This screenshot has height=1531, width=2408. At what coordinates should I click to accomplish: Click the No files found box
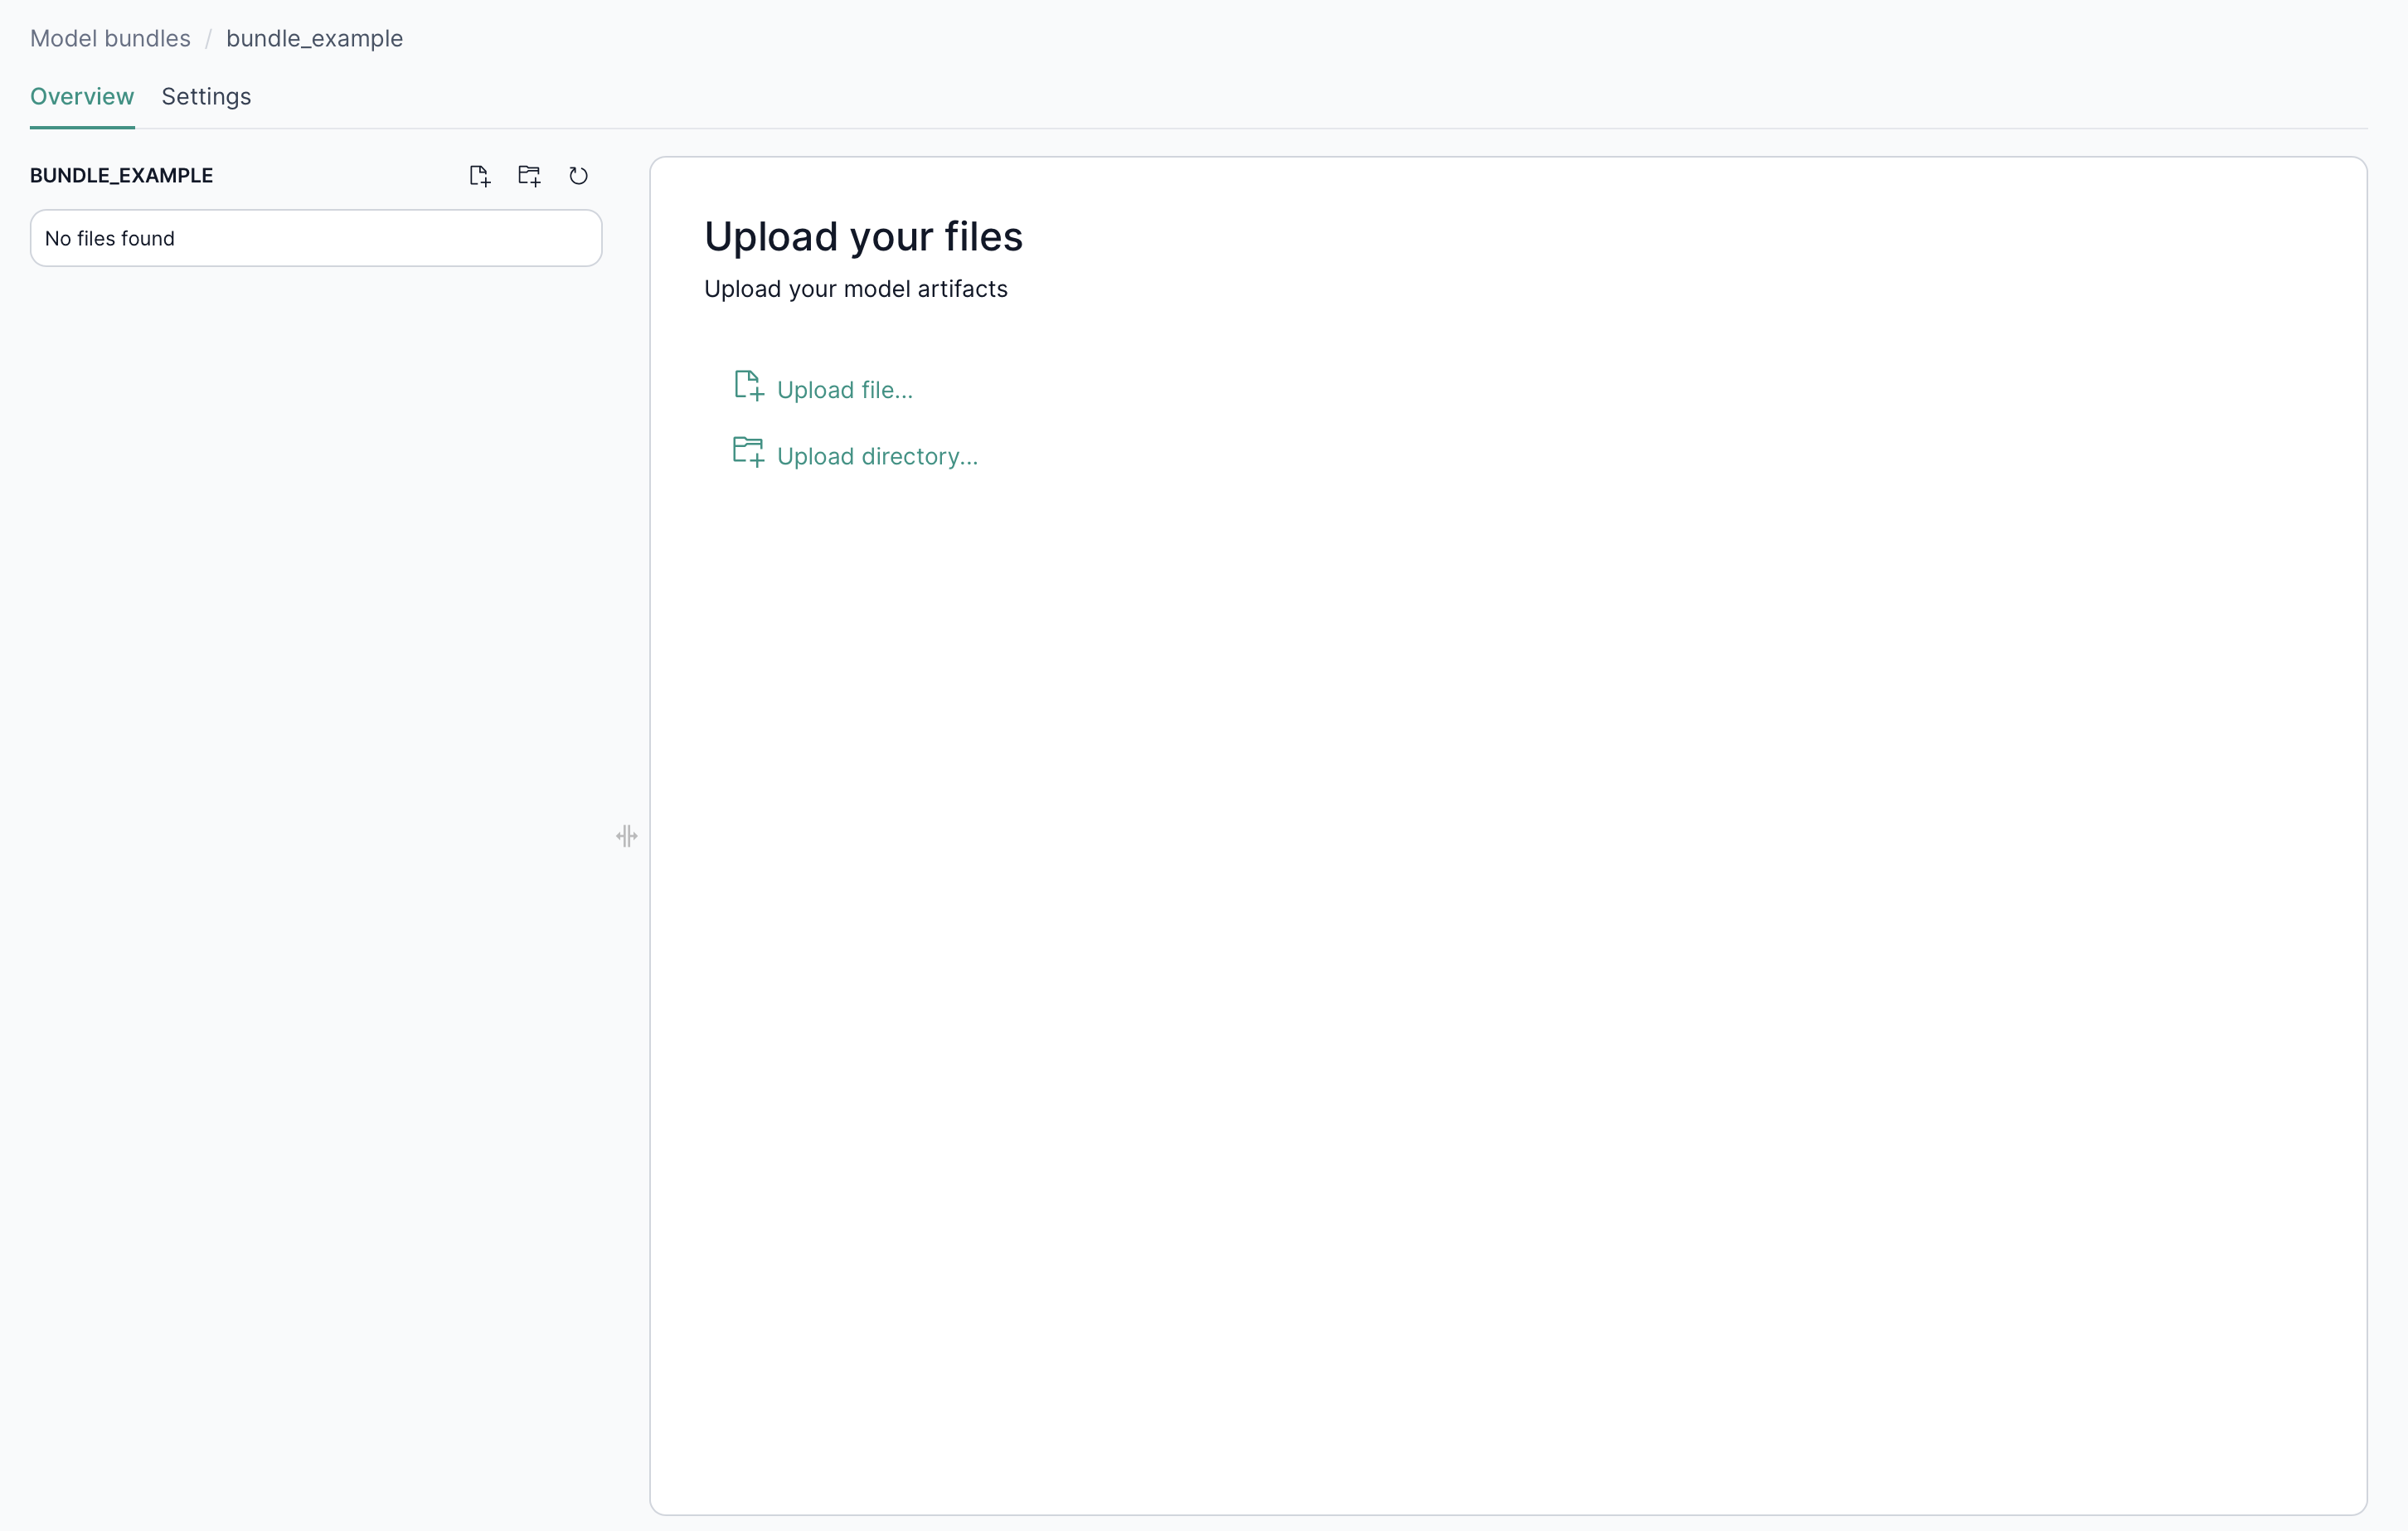pos(316,238)
